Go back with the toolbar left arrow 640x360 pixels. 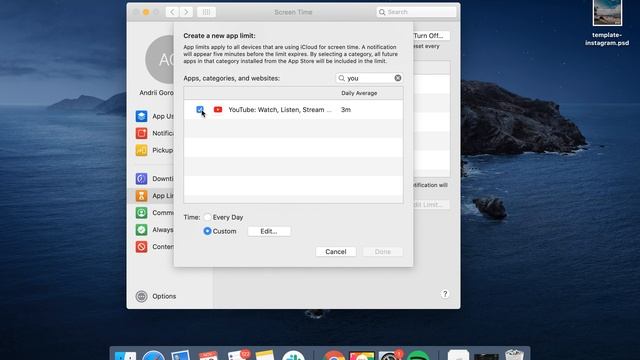tap(172, 12)
